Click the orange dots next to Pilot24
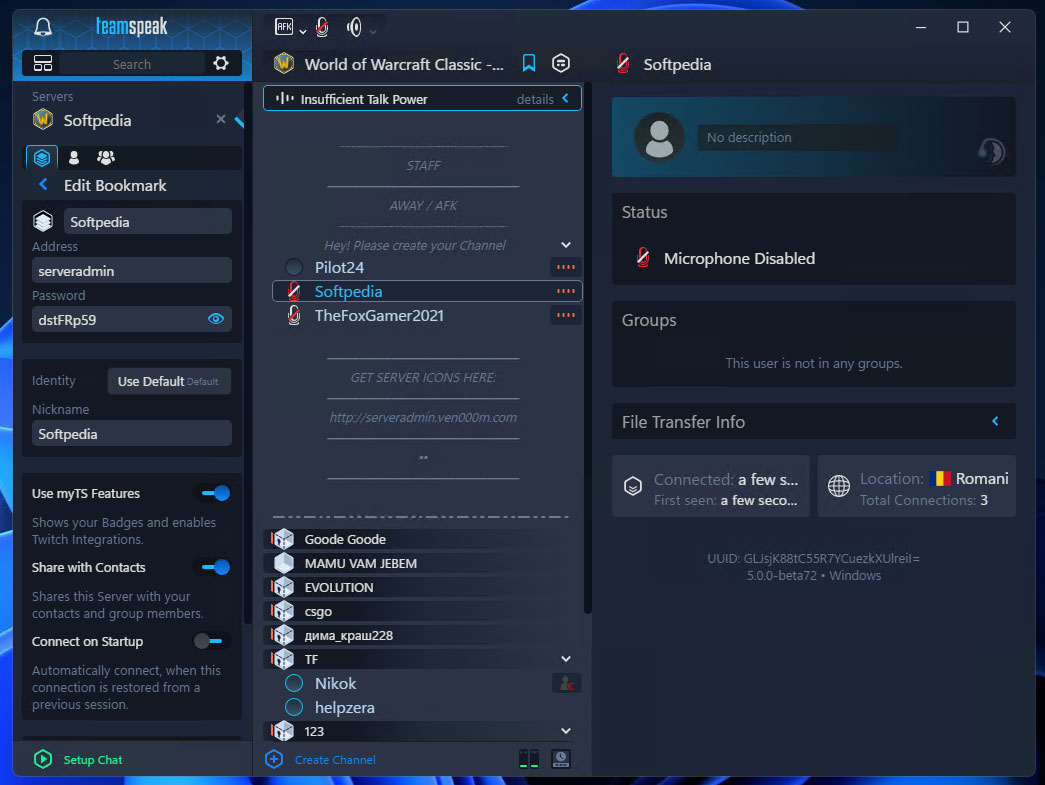The height and width of the screenshot is (785, 1045). (566, 267)
